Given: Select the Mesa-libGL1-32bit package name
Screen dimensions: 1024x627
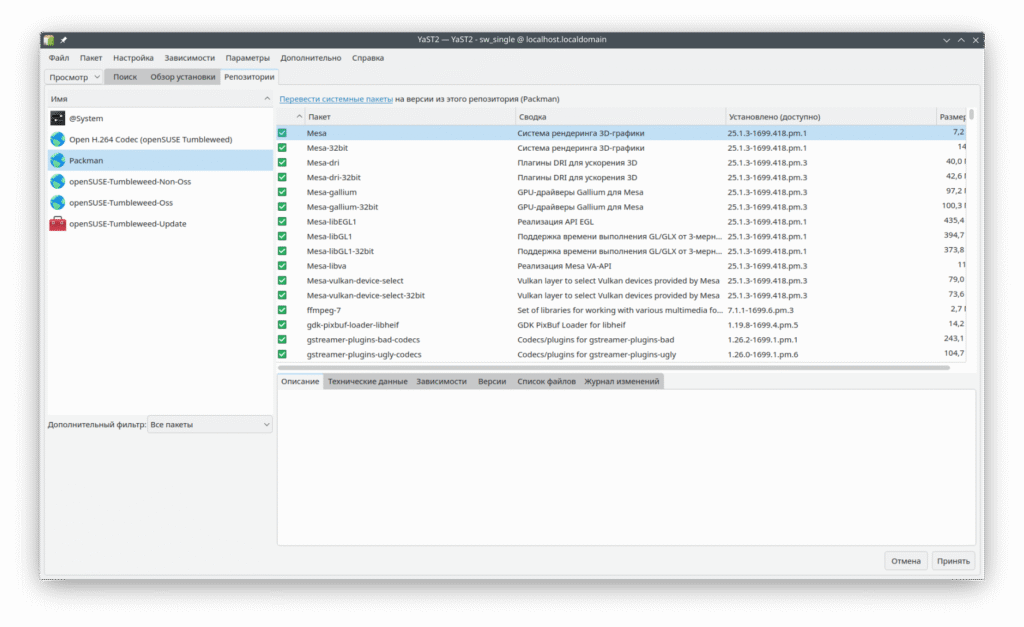Looking at the screenshot, I should click(x=340, y=251).
